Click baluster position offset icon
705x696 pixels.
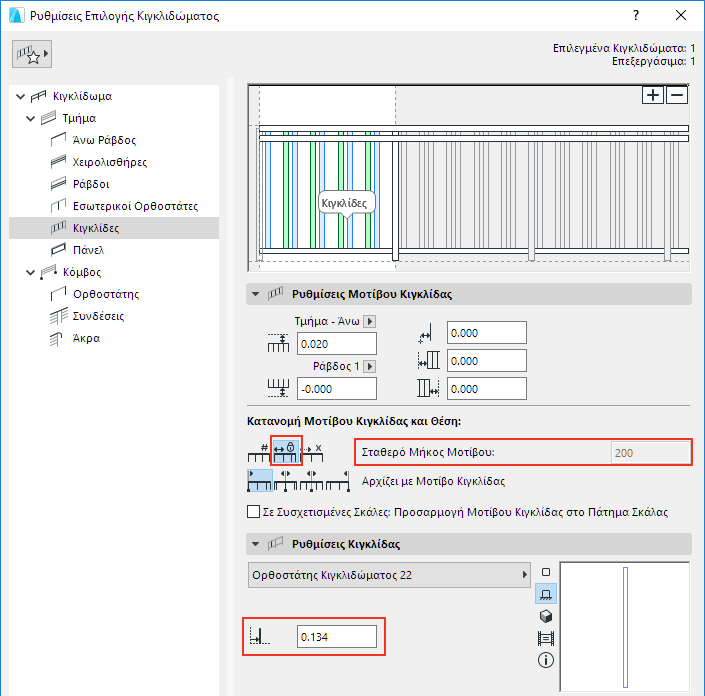[x=260, y=637]
